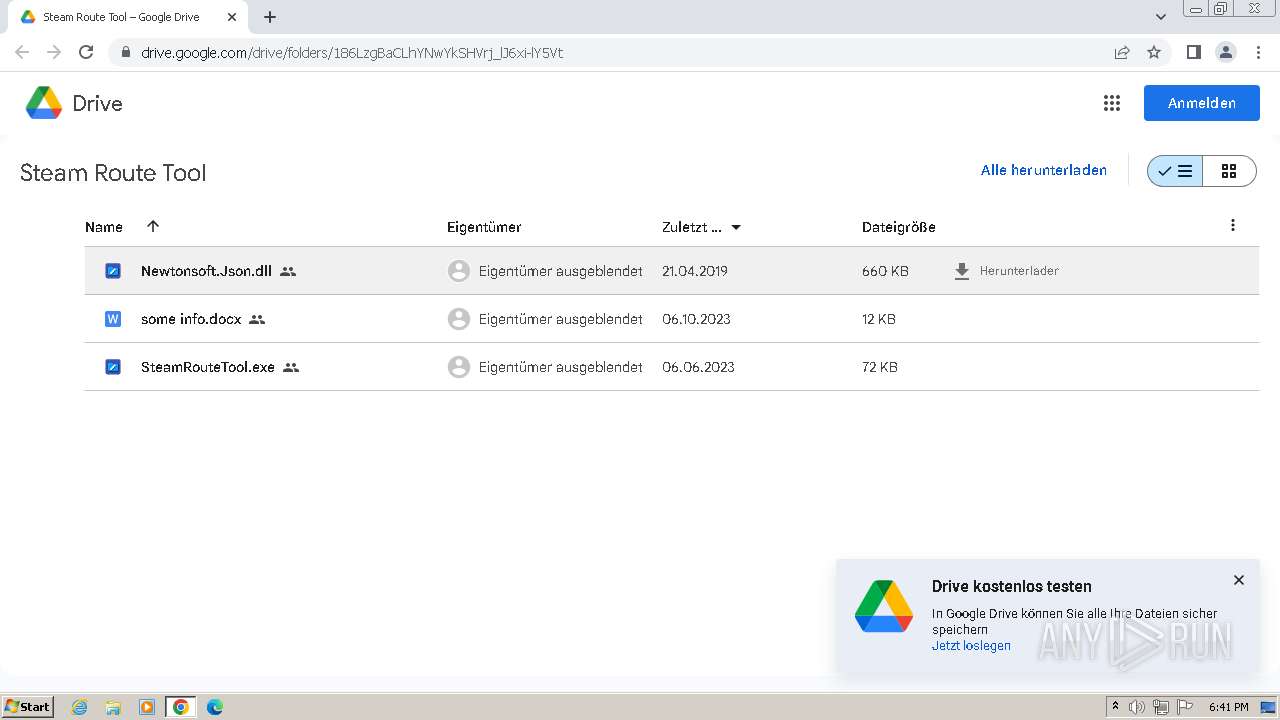
Task: Click date 06.06.2023
Action: [x=698, y=367]
